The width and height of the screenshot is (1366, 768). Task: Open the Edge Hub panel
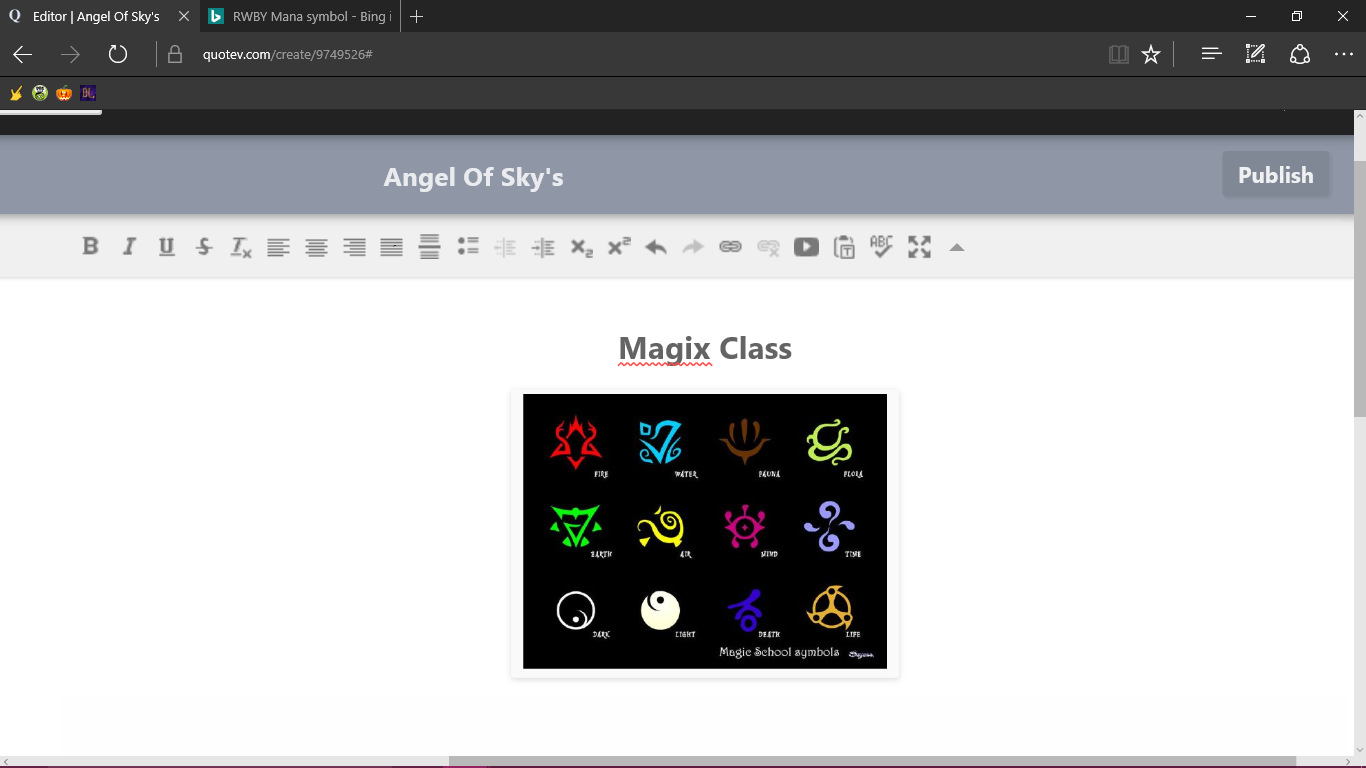tap(1211, 54)
